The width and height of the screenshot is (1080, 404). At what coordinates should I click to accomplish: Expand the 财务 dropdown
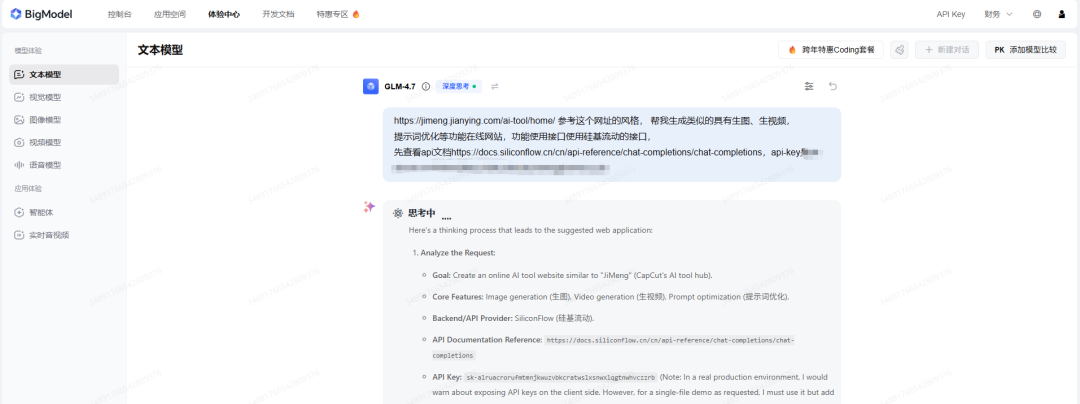998,14
